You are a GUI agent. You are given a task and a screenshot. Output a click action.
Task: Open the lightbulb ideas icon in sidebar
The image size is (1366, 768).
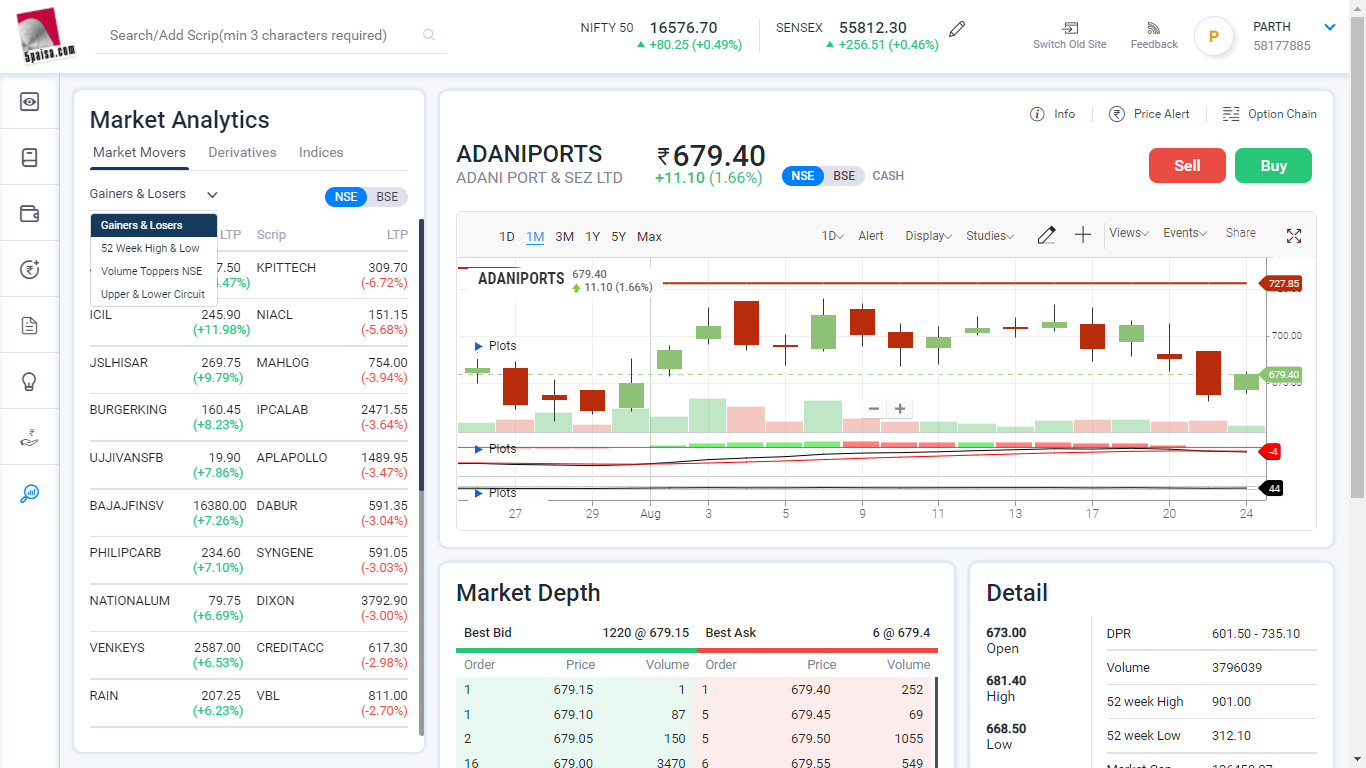[29, 381]
